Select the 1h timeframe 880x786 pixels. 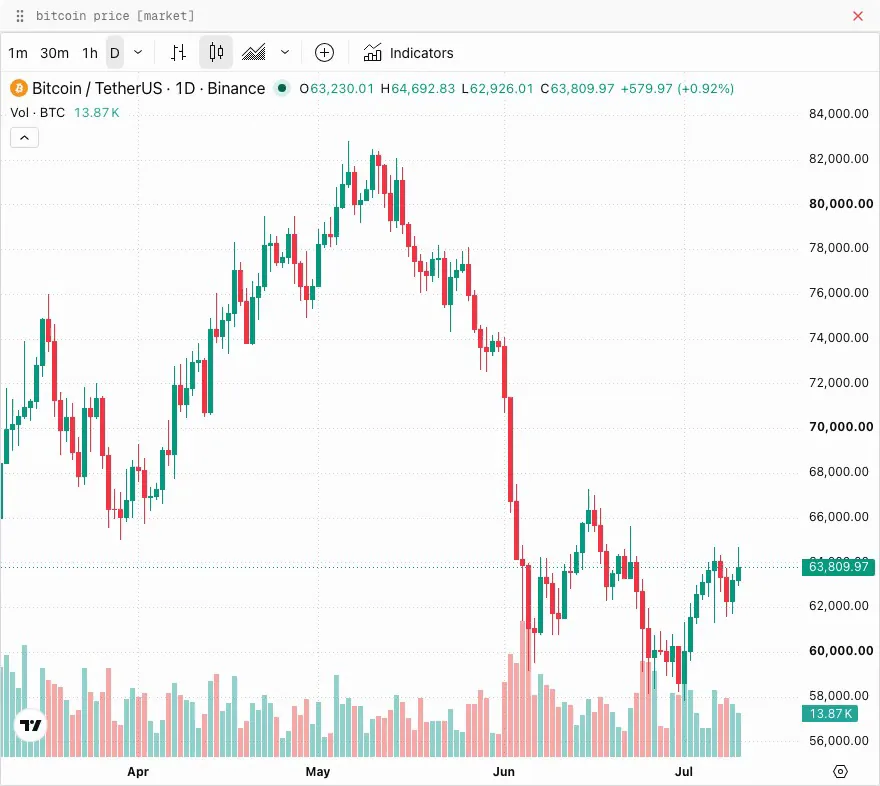click(90, 53)
